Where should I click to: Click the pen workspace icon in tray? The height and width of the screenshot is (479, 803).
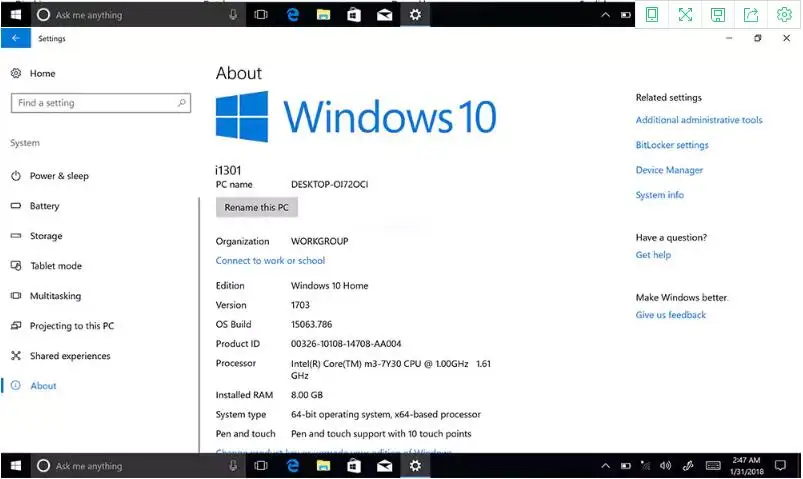point(688,465)
